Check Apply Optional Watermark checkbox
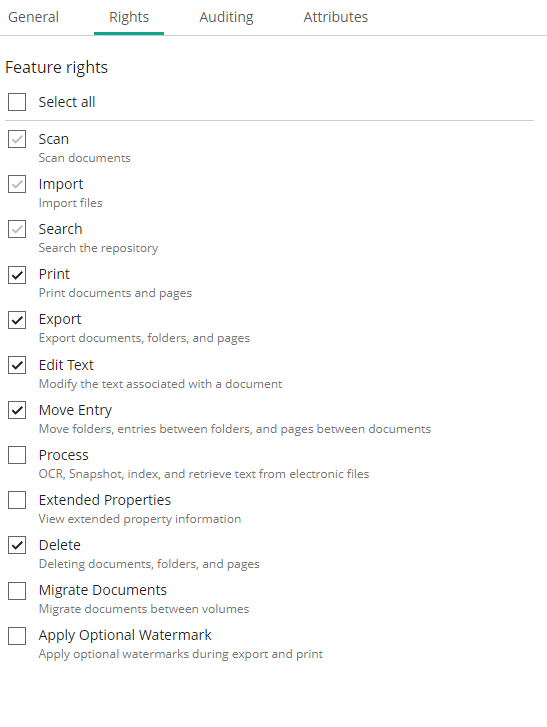Image resolution: width=547 pixels, height=727 pixels. pos(17,635)
